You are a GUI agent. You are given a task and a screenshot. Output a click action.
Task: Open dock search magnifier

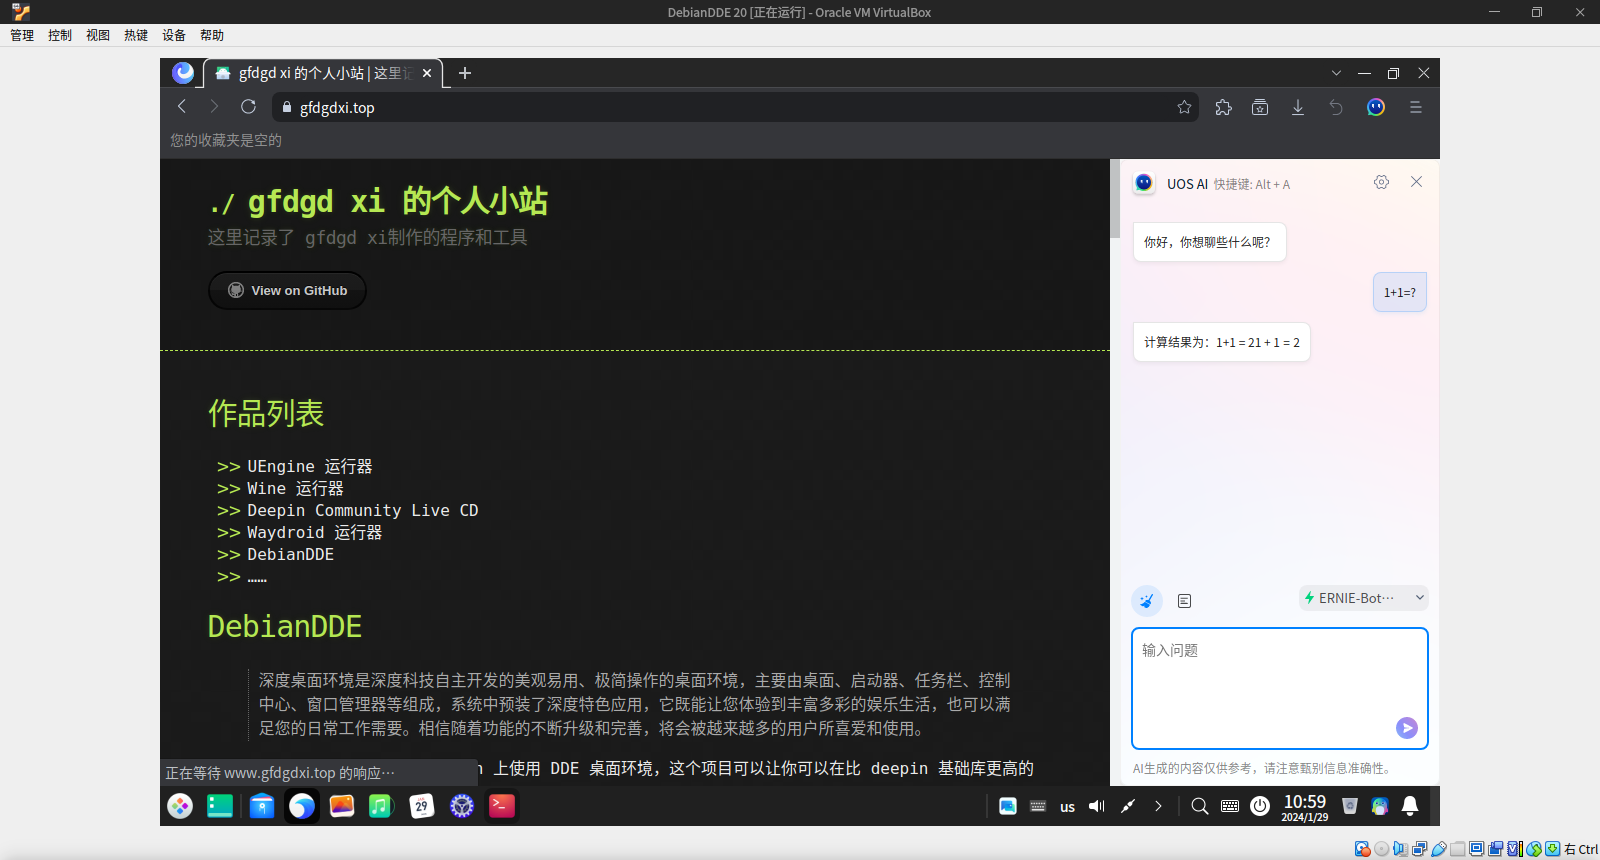point(1200,806)
